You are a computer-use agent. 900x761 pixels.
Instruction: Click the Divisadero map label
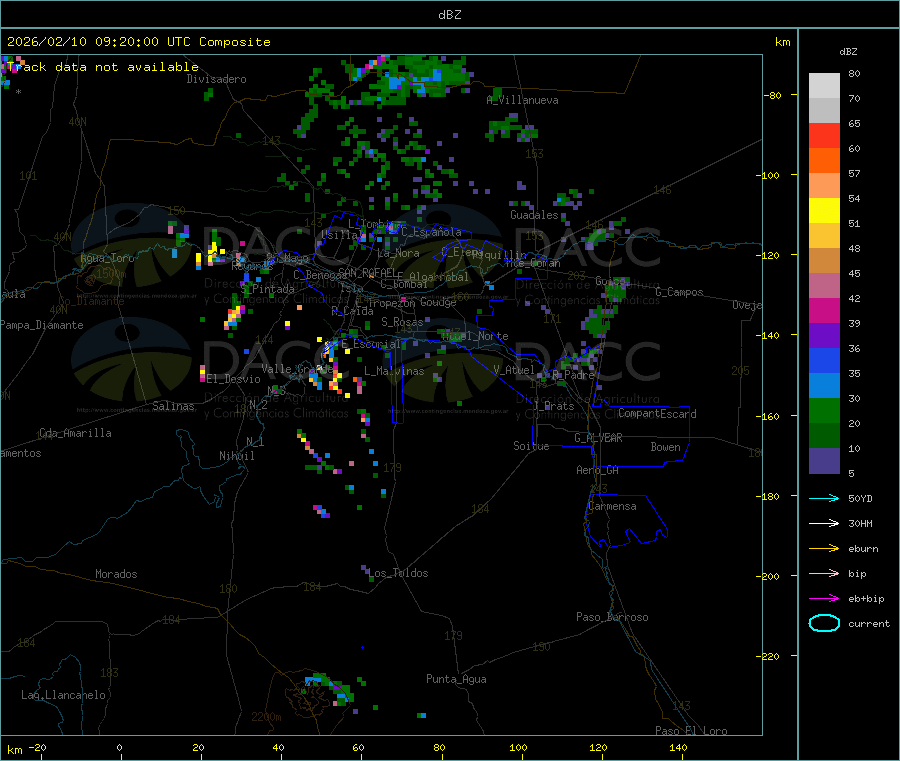coord(216,79)
